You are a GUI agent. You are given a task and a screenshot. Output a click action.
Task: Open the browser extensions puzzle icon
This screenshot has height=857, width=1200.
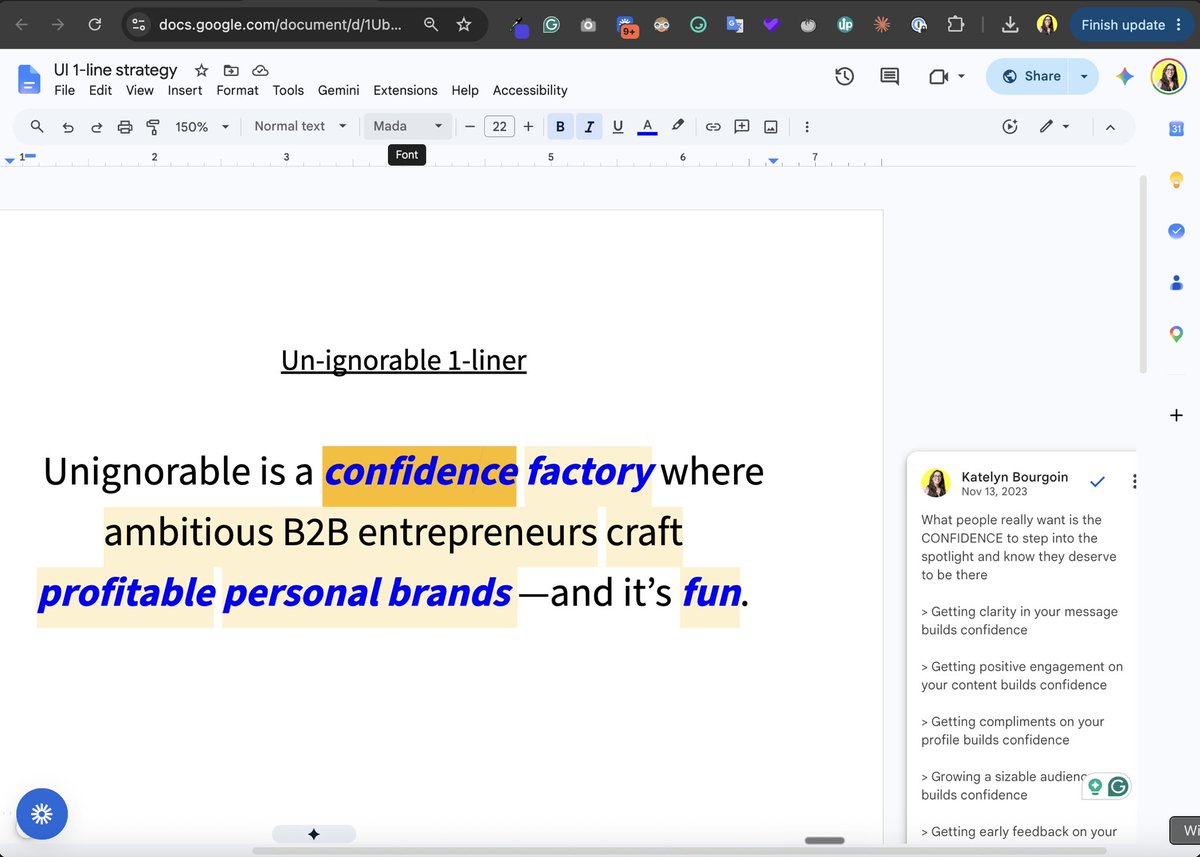pyautogui.click(x=955, y=24)
